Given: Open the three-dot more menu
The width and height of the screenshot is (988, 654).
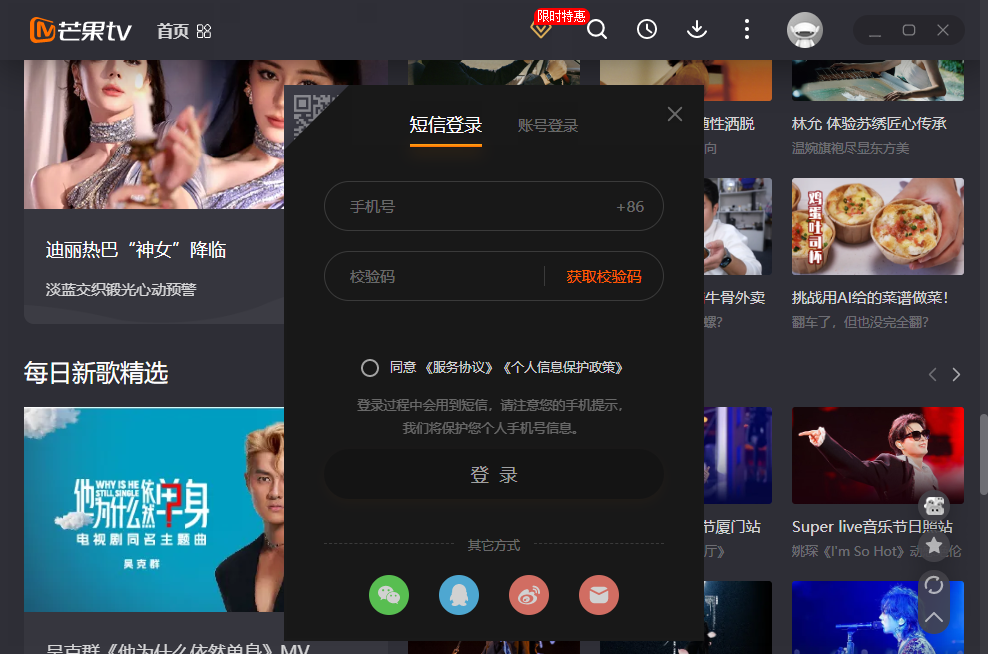Looking at the screenshot, I should [747, 30].
